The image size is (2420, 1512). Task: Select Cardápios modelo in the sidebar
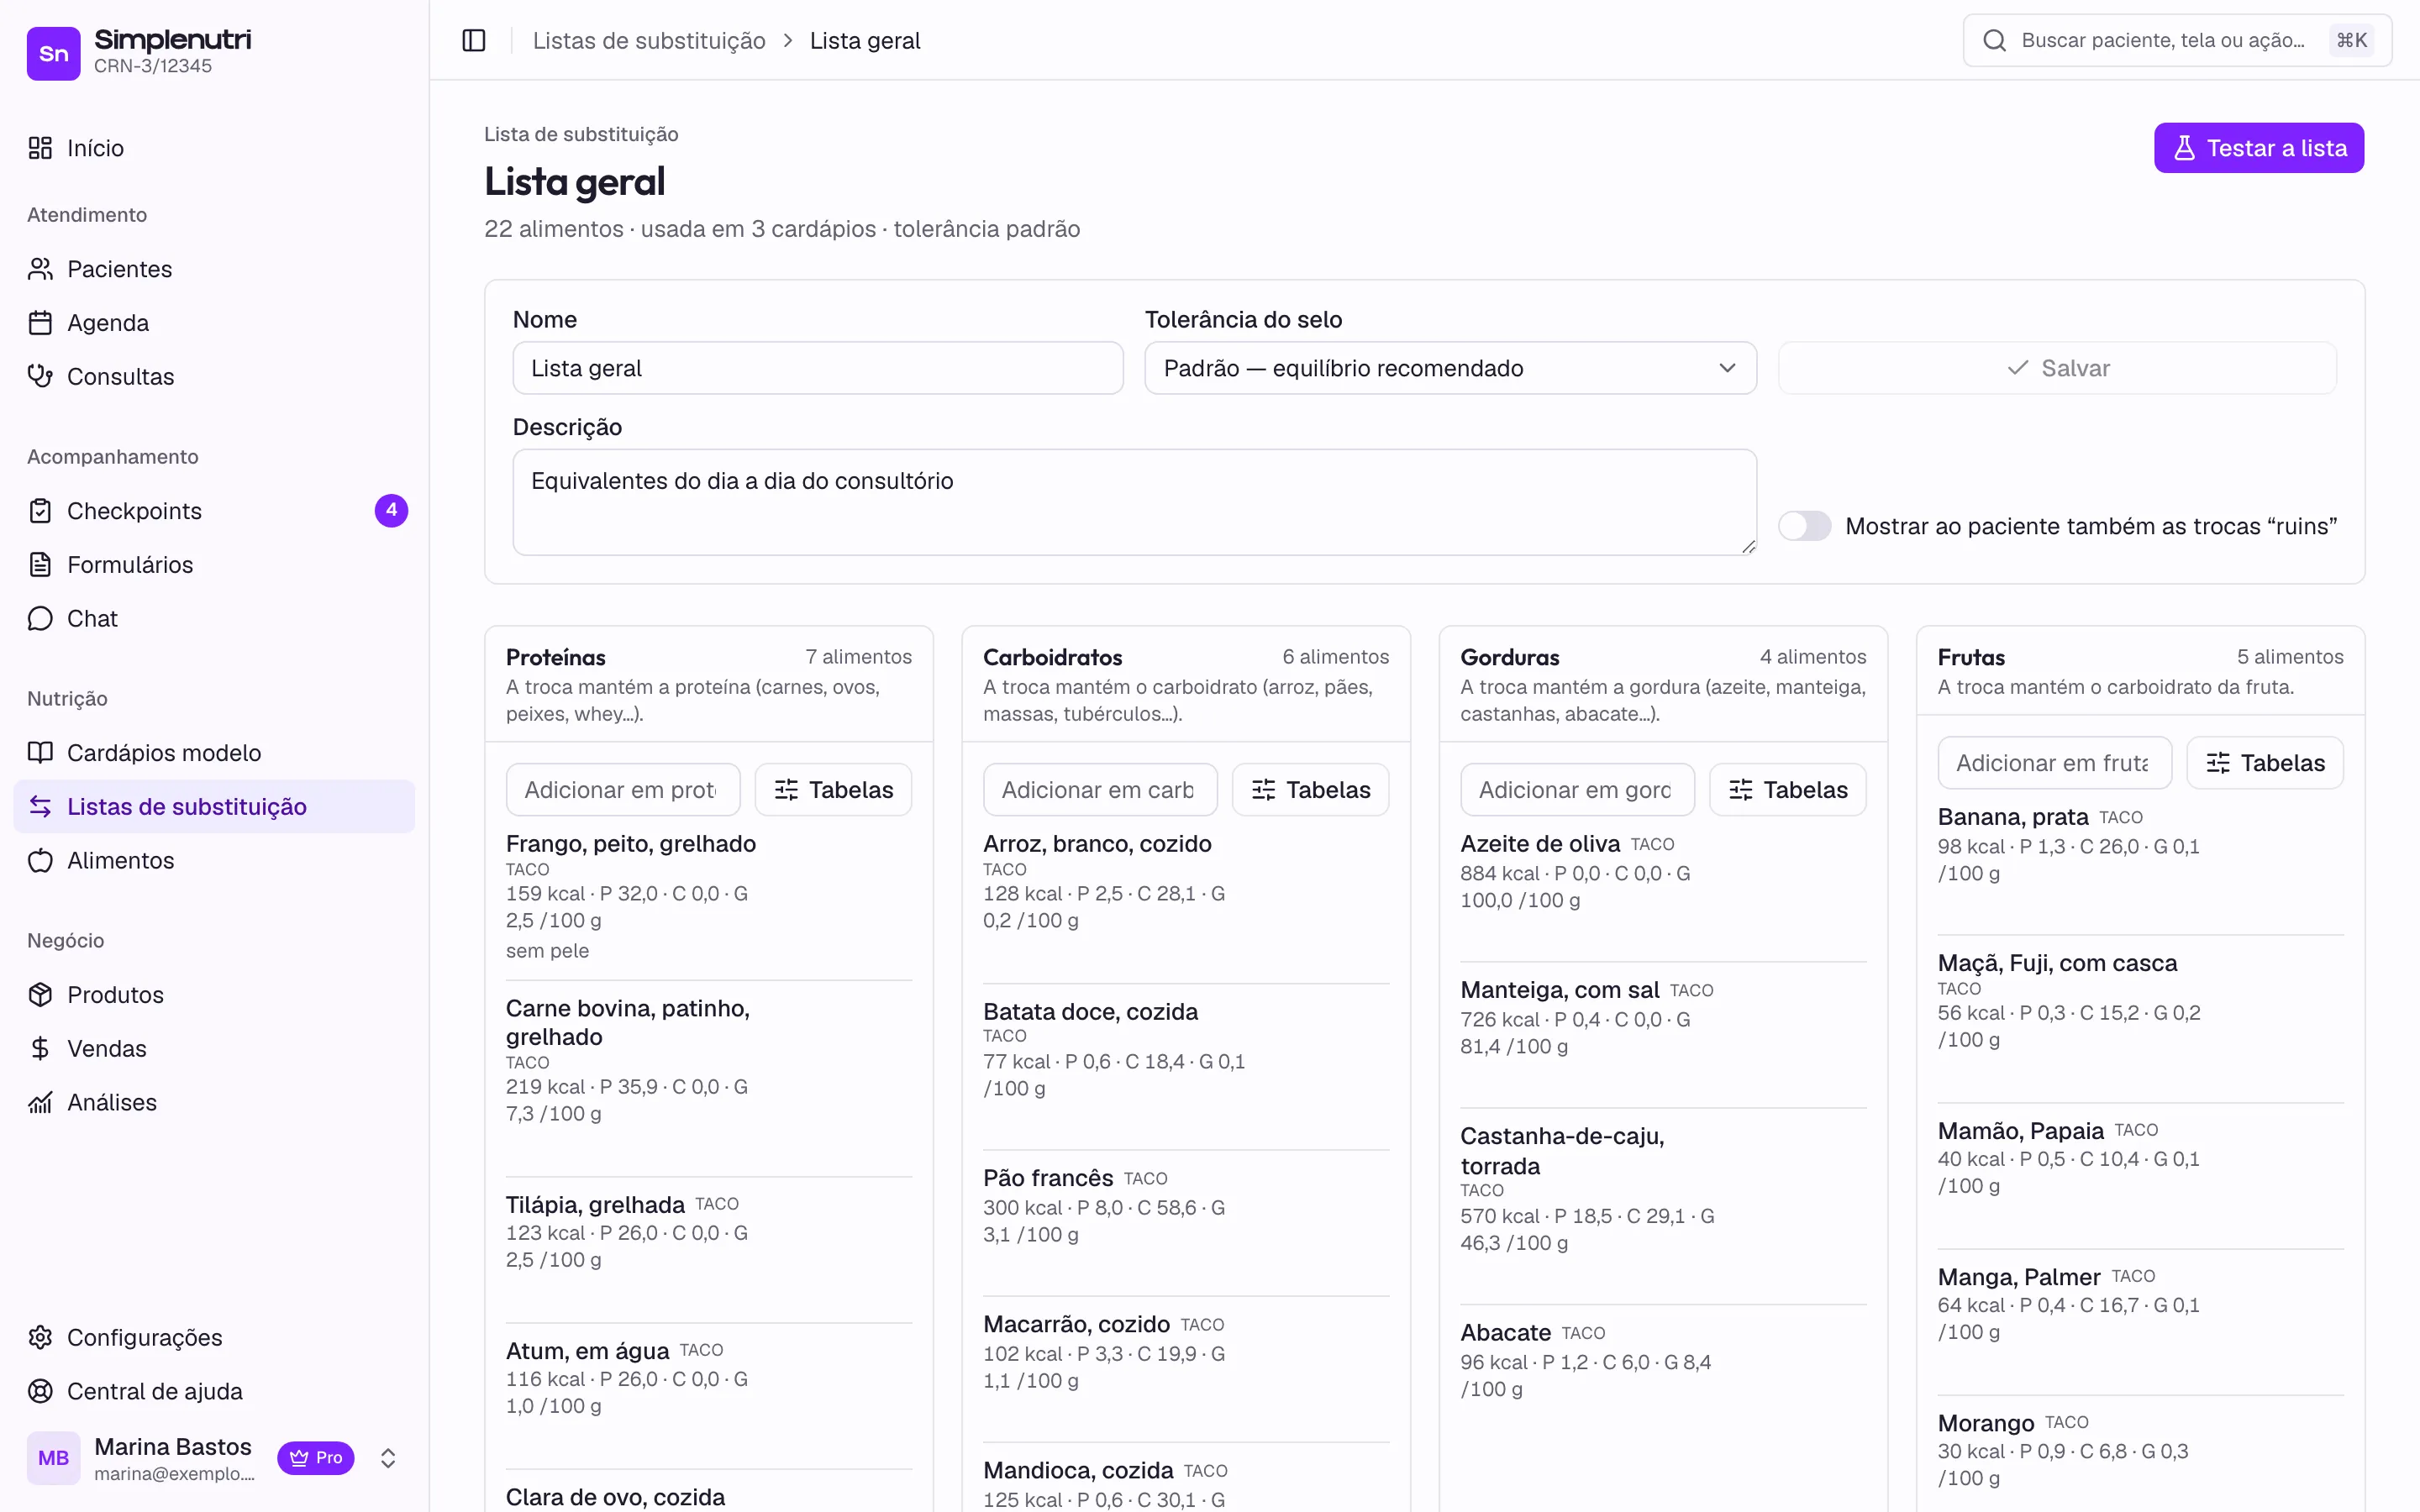(214, 753)
